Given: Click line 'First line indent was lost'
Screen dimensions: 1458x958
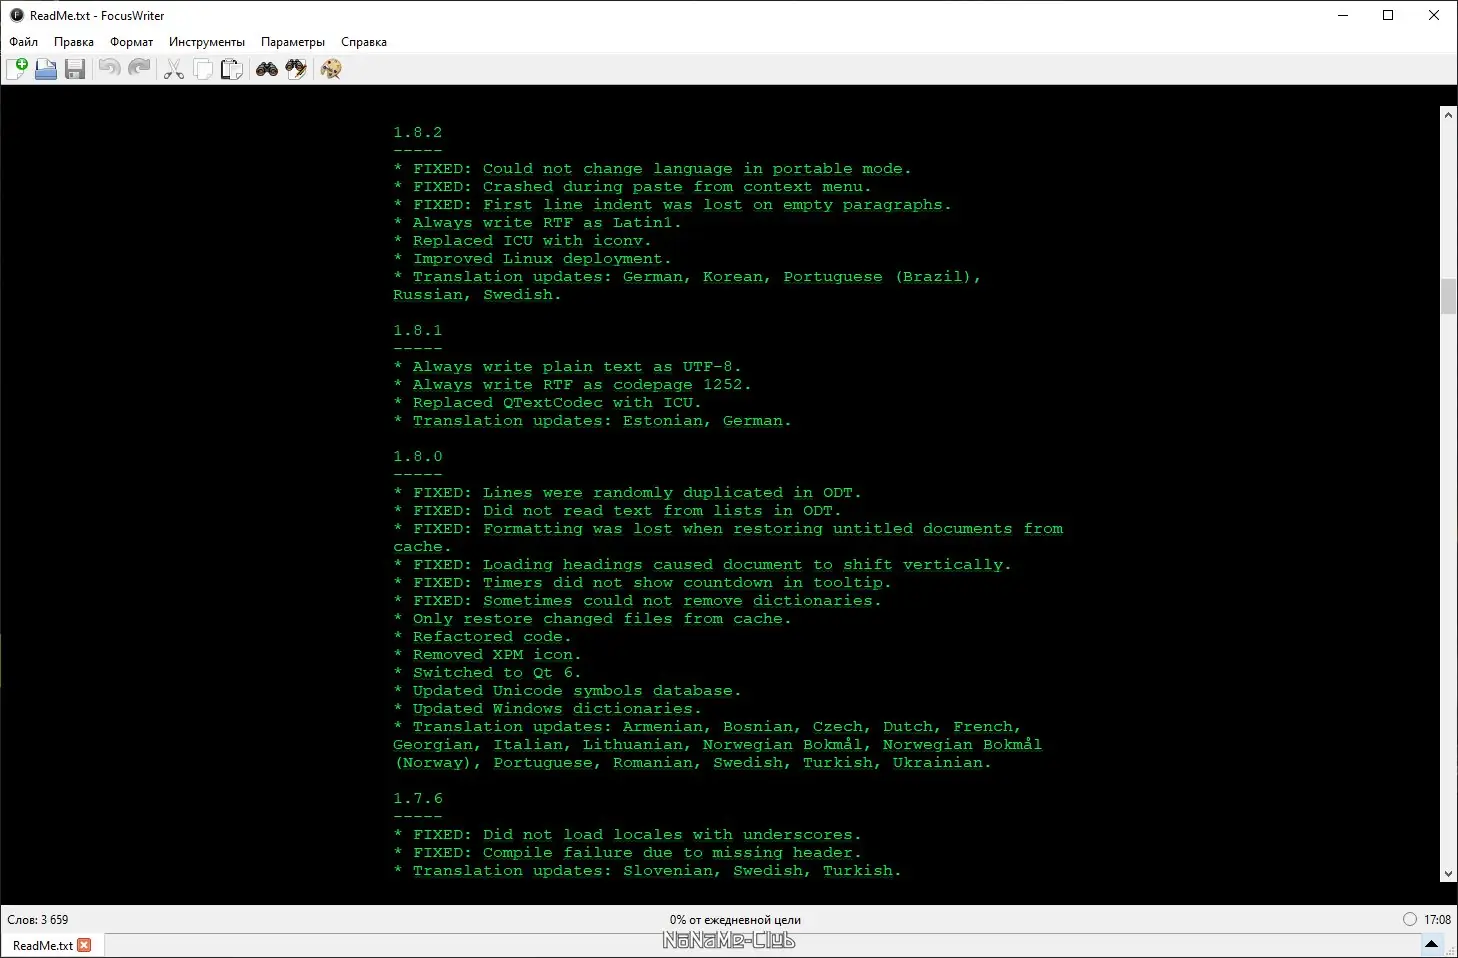Looking at the screenshot, I should 673,205.
